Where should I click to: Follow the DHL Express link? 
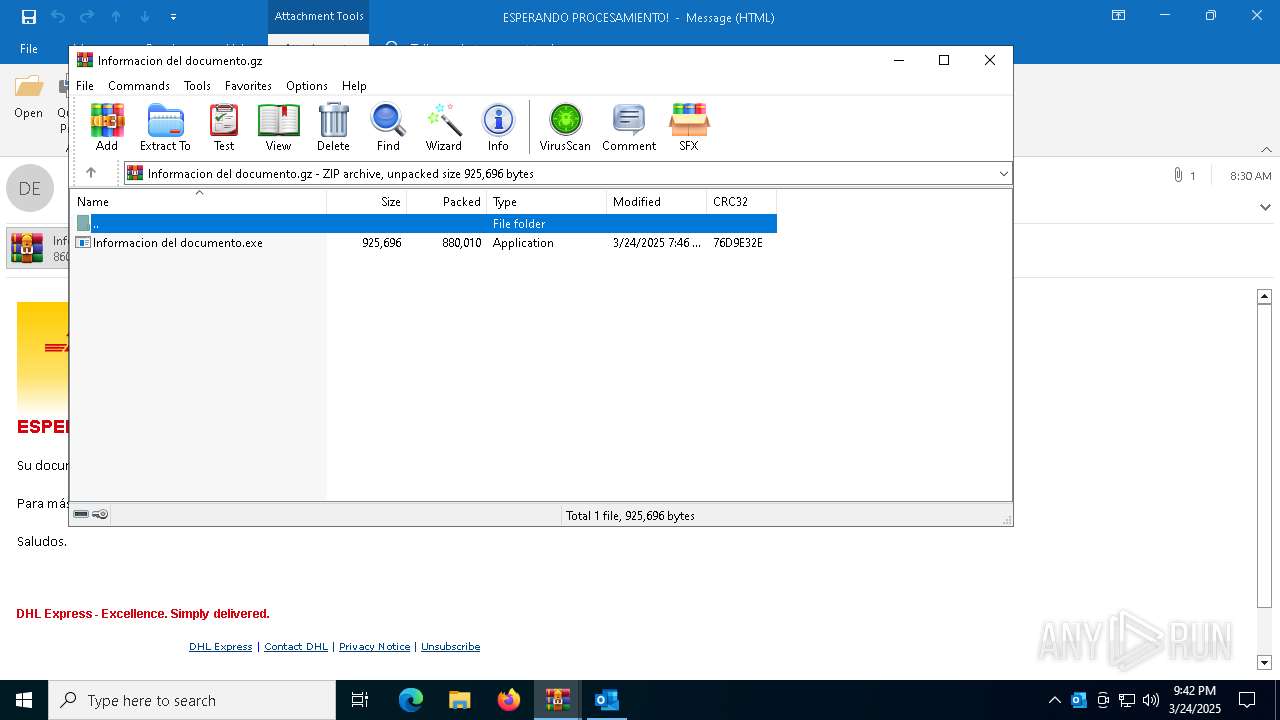(220, 646)
